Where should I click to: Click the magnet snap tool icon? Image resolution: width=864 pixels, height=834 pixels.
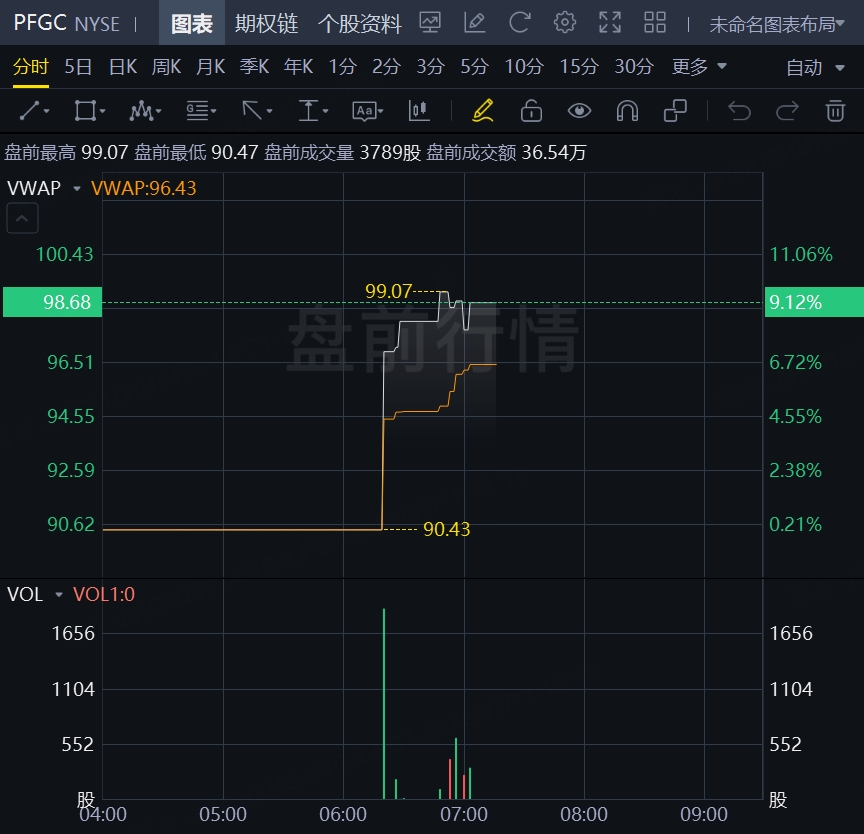pyautogui.click(x=627, y=110)
